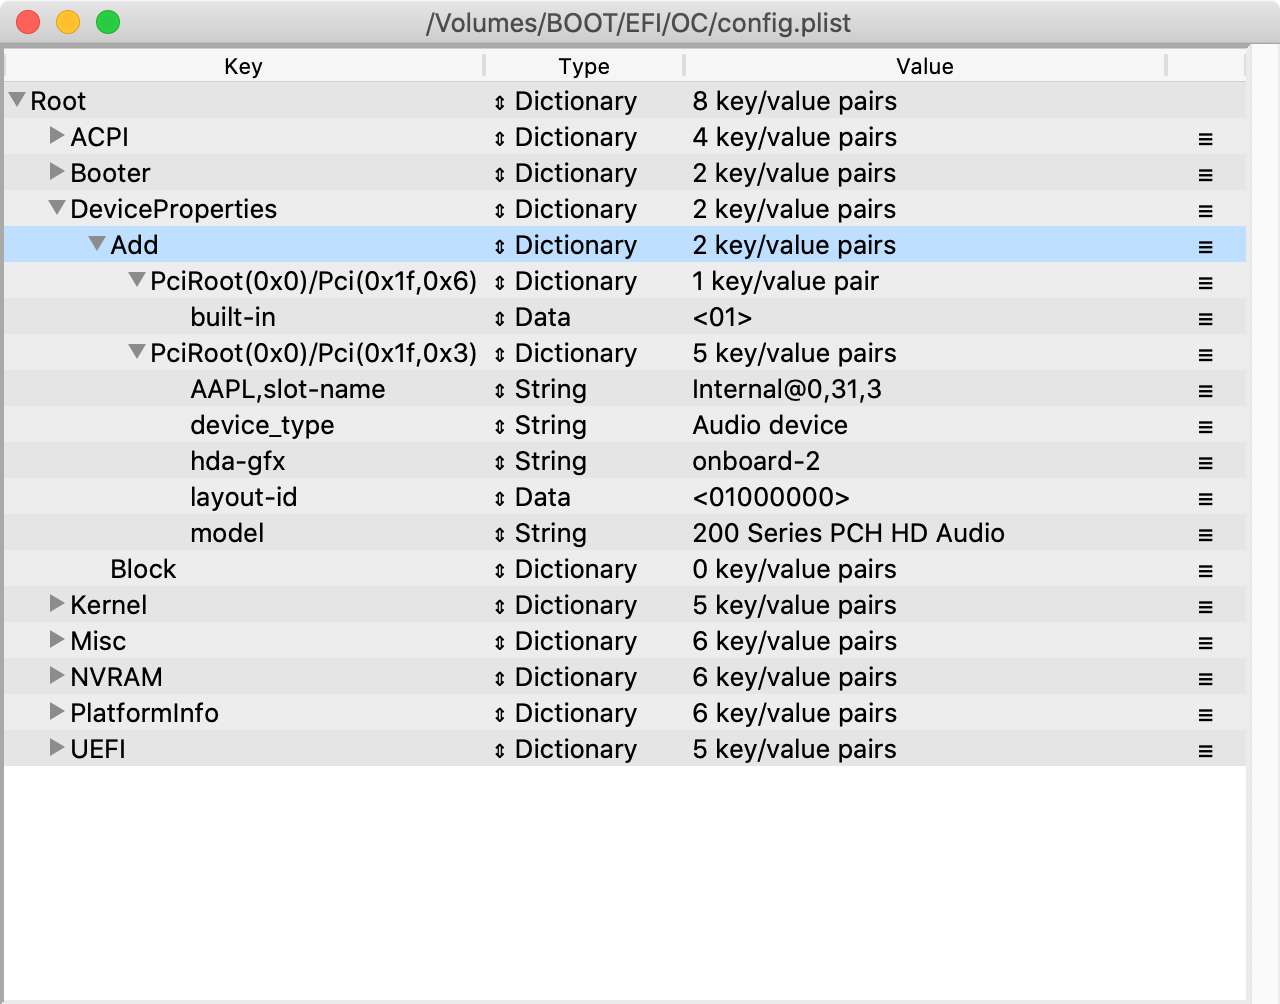Click the handle icon on the Block row
Screen dimensions: 1280x1004
1205,571
